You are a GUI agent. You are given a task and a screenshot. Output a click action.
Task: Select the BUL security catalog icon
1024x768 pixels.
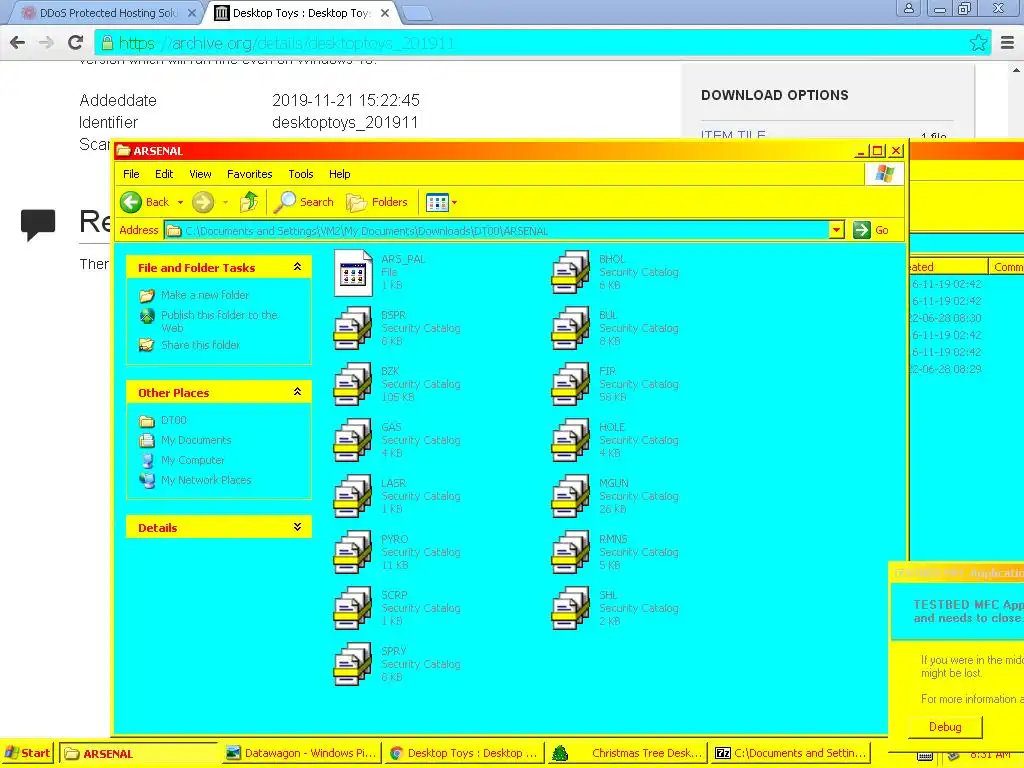[x=571, y=328]
